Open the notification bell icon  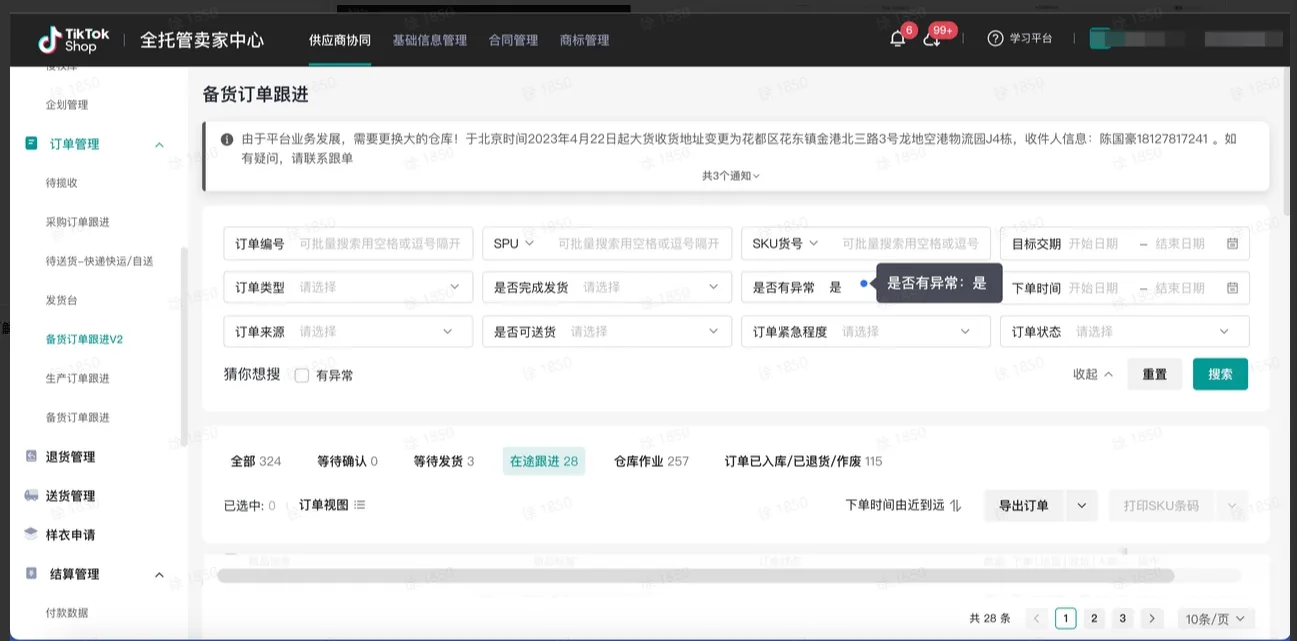tap(897, 39)
